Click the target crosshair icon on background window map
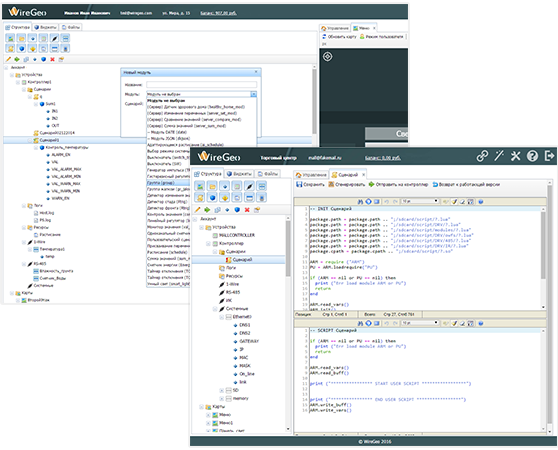 [328, 57]
